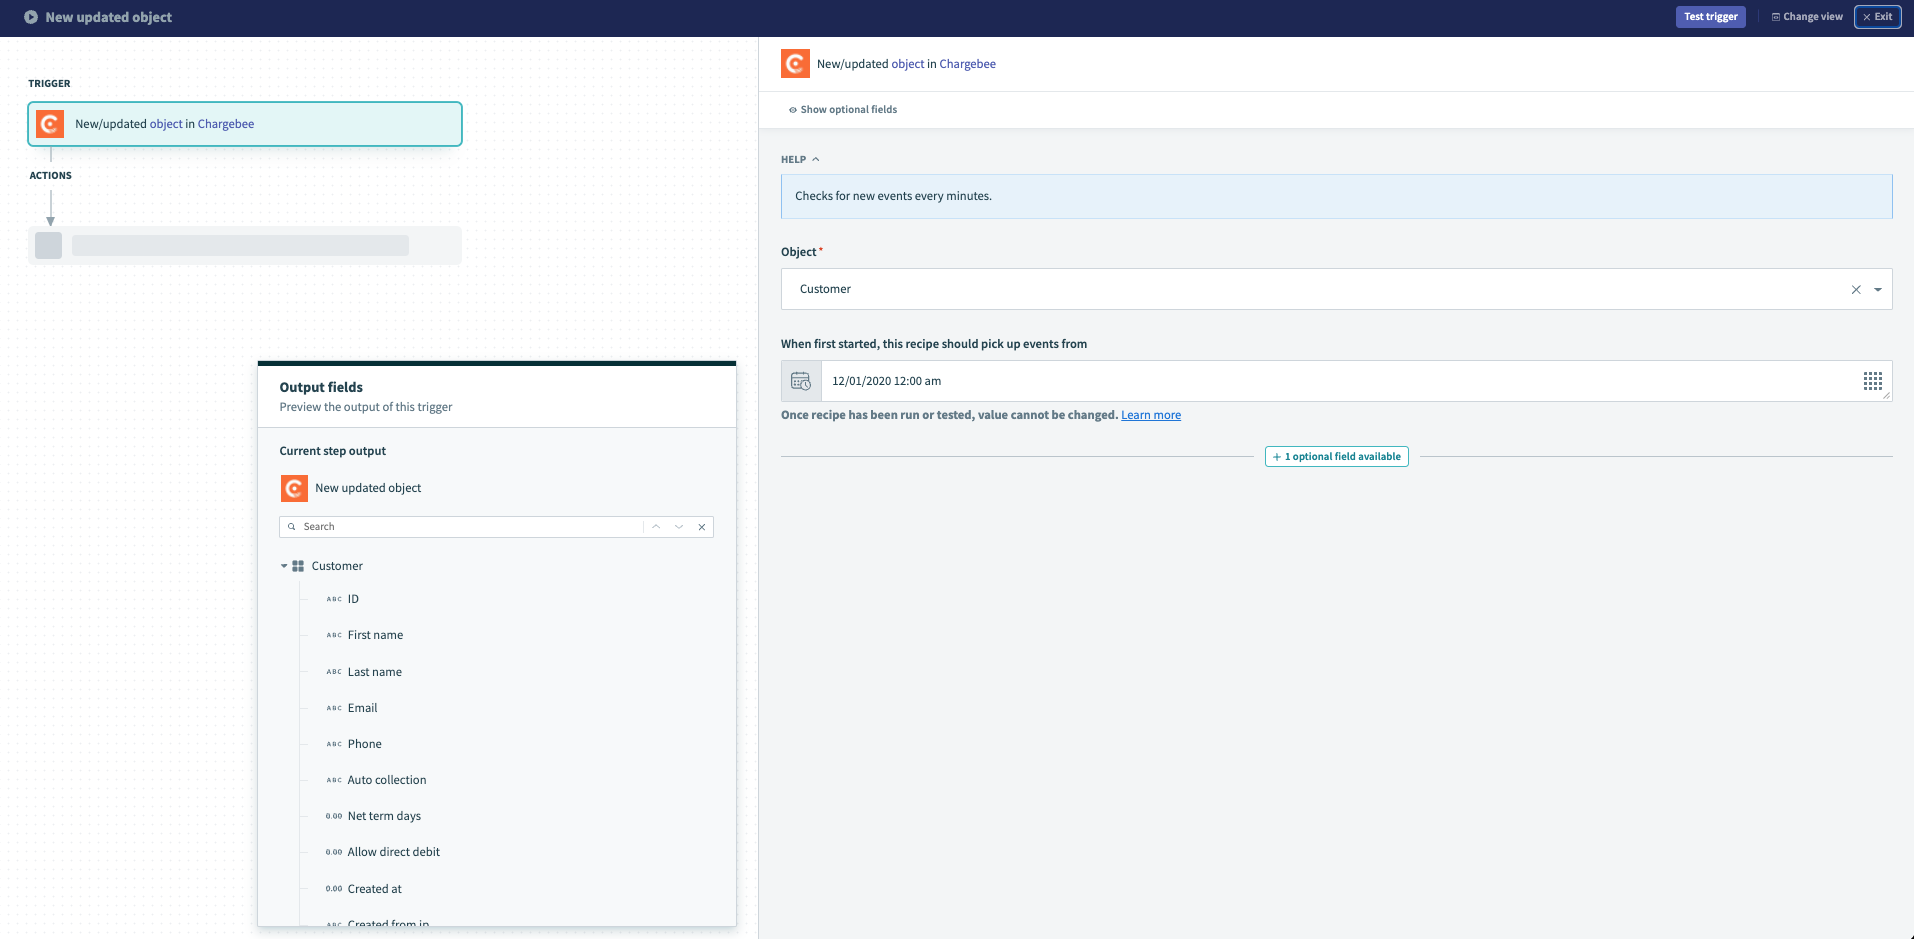Collapse the HELP section
The height and width of the screenshot is (939, 1914).
pos(814,159)
